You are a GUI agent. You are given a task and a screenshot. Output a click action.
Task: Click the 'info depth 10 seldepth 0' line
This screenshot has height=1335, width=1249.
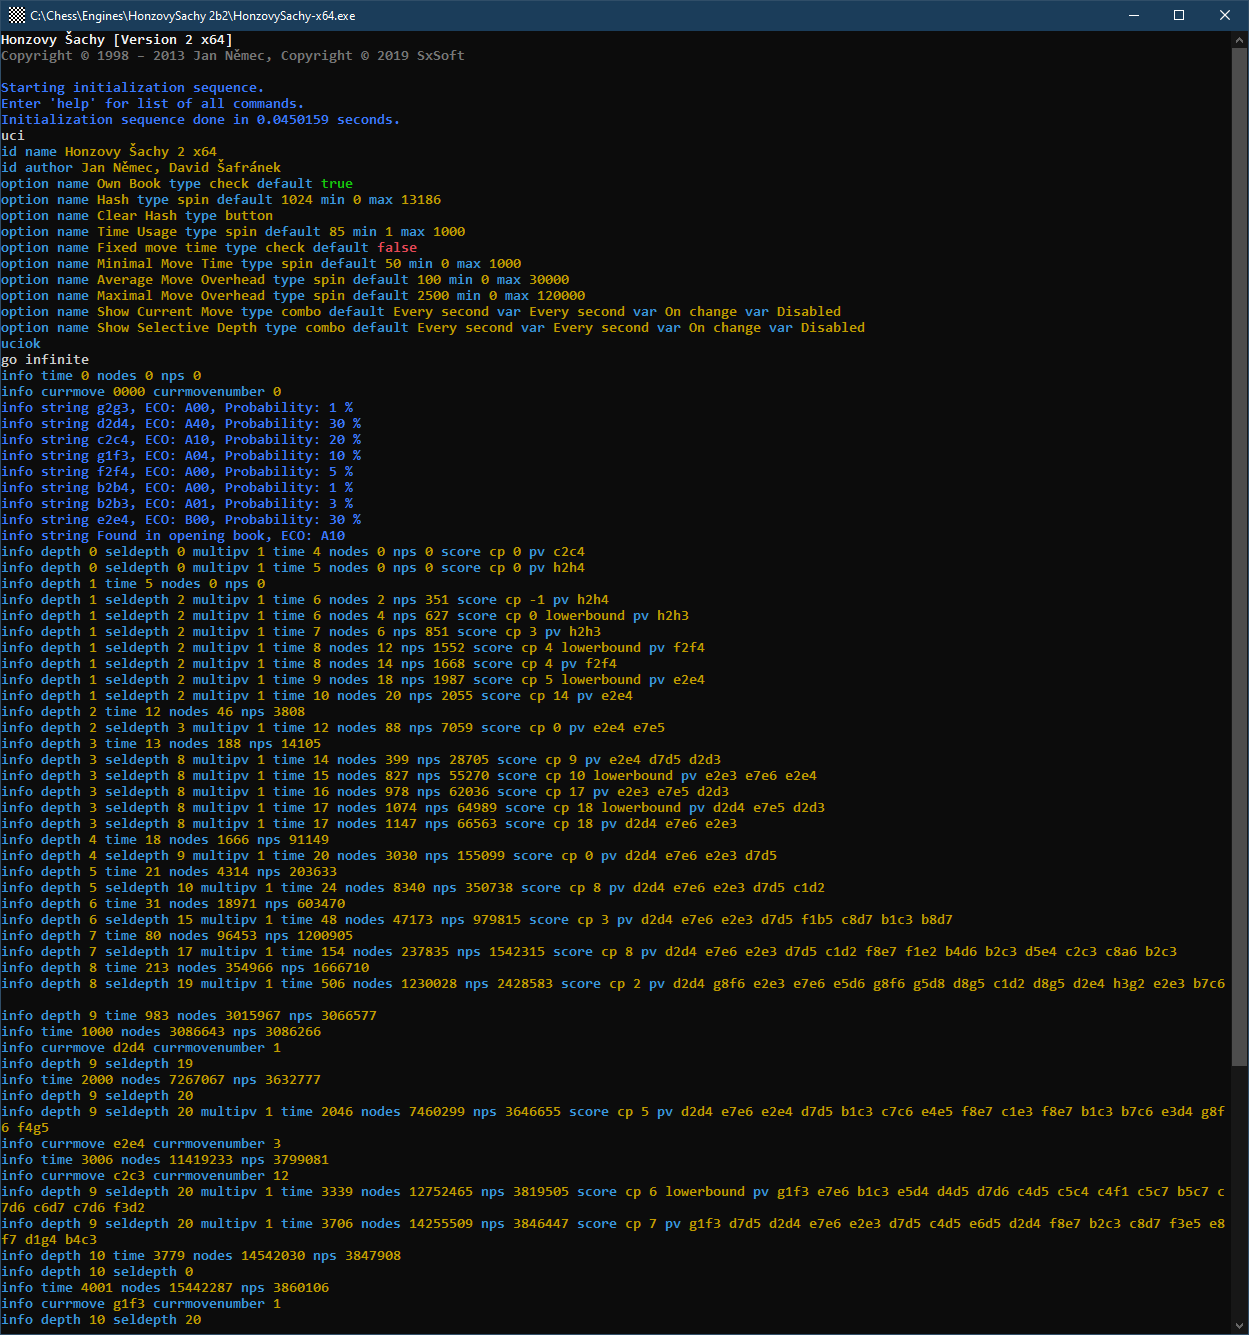[x=97, y=1272]
